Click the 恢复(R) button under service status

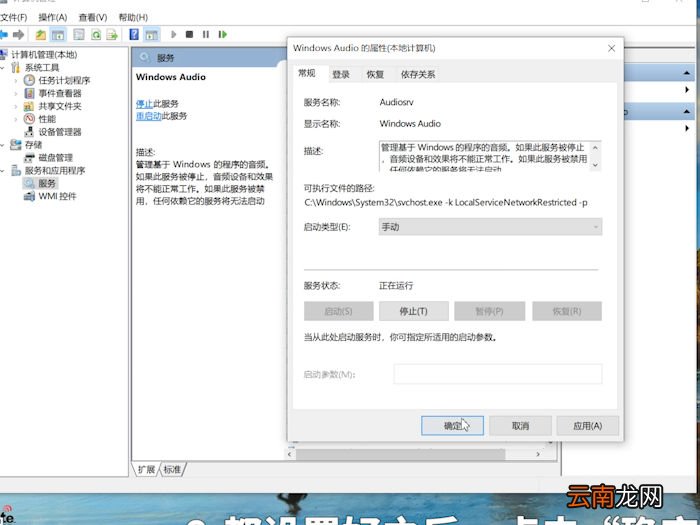[x=567, y=311]
